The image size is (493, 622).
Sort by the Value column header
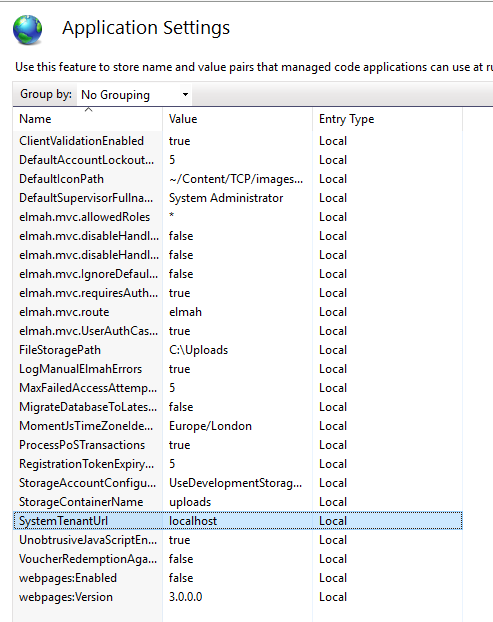click(x=237, y=119)
